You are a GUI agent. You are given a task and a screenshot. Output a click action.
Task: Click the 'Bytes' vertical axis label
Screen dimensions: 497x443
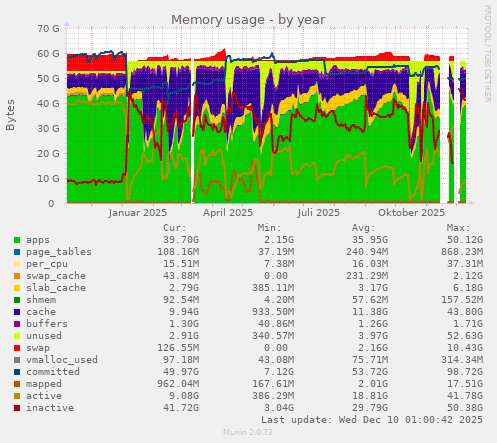tap(11, 115)
